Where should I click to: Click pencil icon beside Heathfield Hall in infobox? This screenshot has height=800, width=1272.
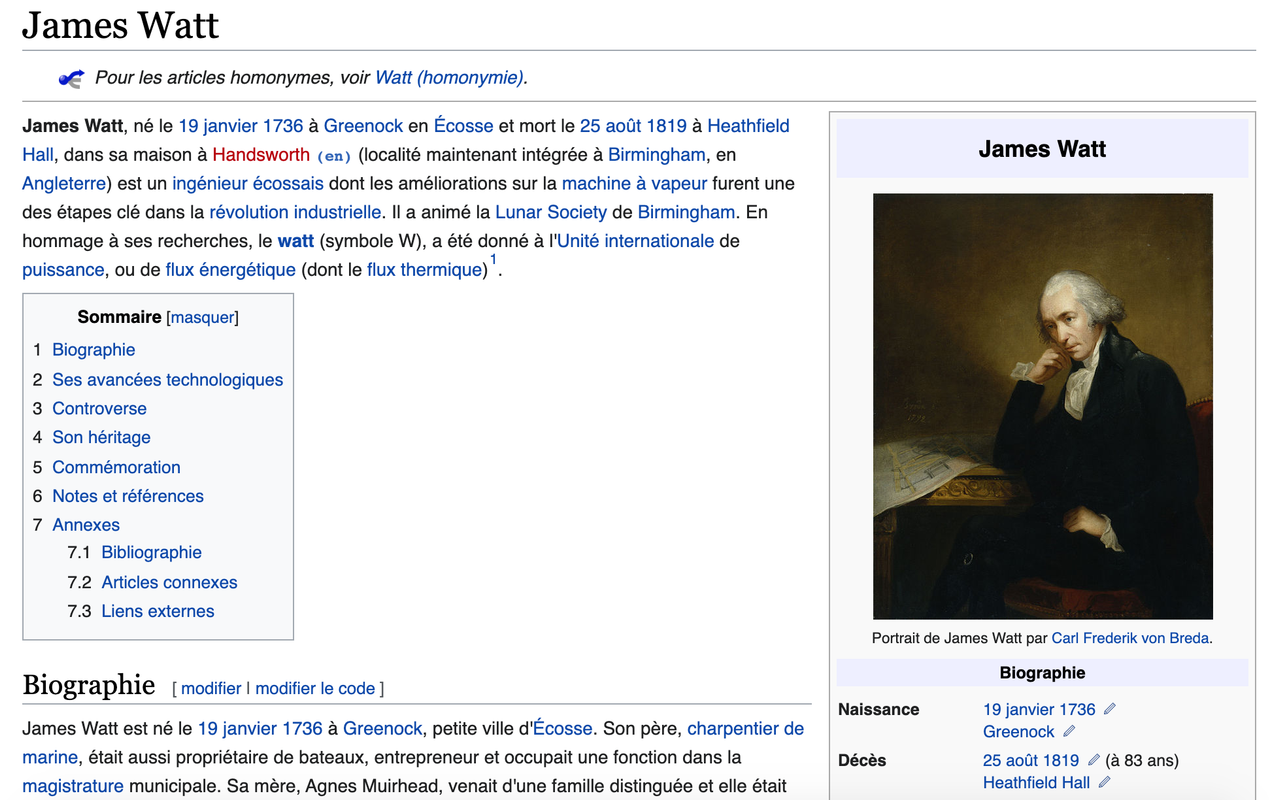[1104, 782]
